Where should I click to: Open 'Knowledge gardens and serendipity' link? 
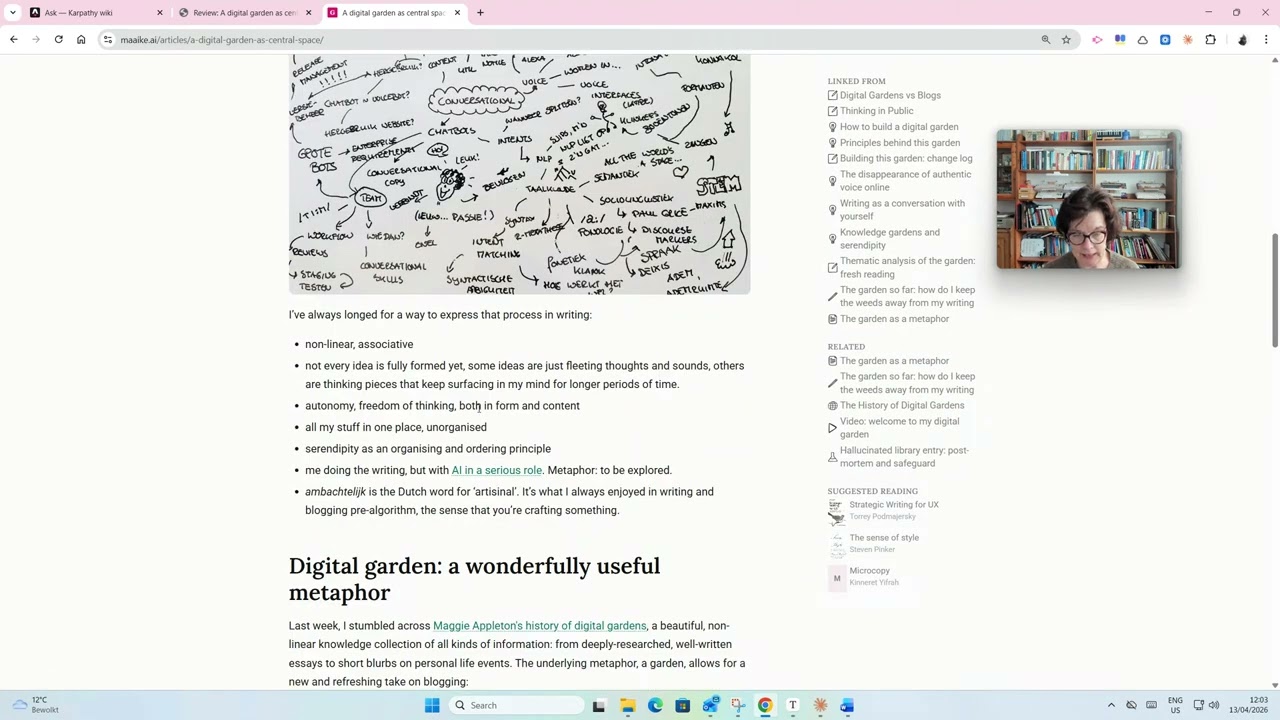(889, 239)
